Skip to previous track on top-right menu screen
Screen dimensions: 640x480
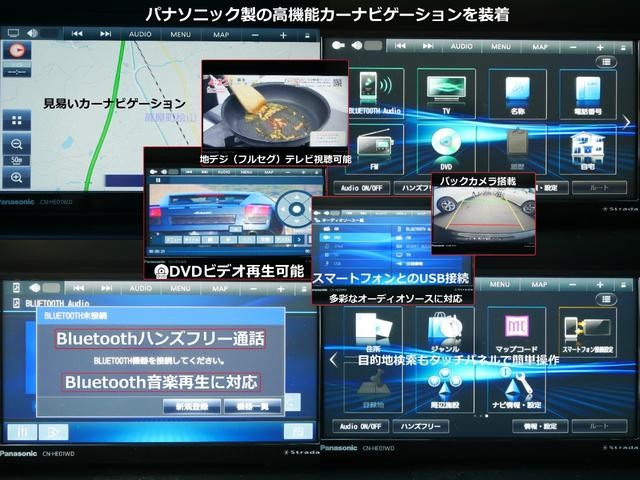[400, 46]
